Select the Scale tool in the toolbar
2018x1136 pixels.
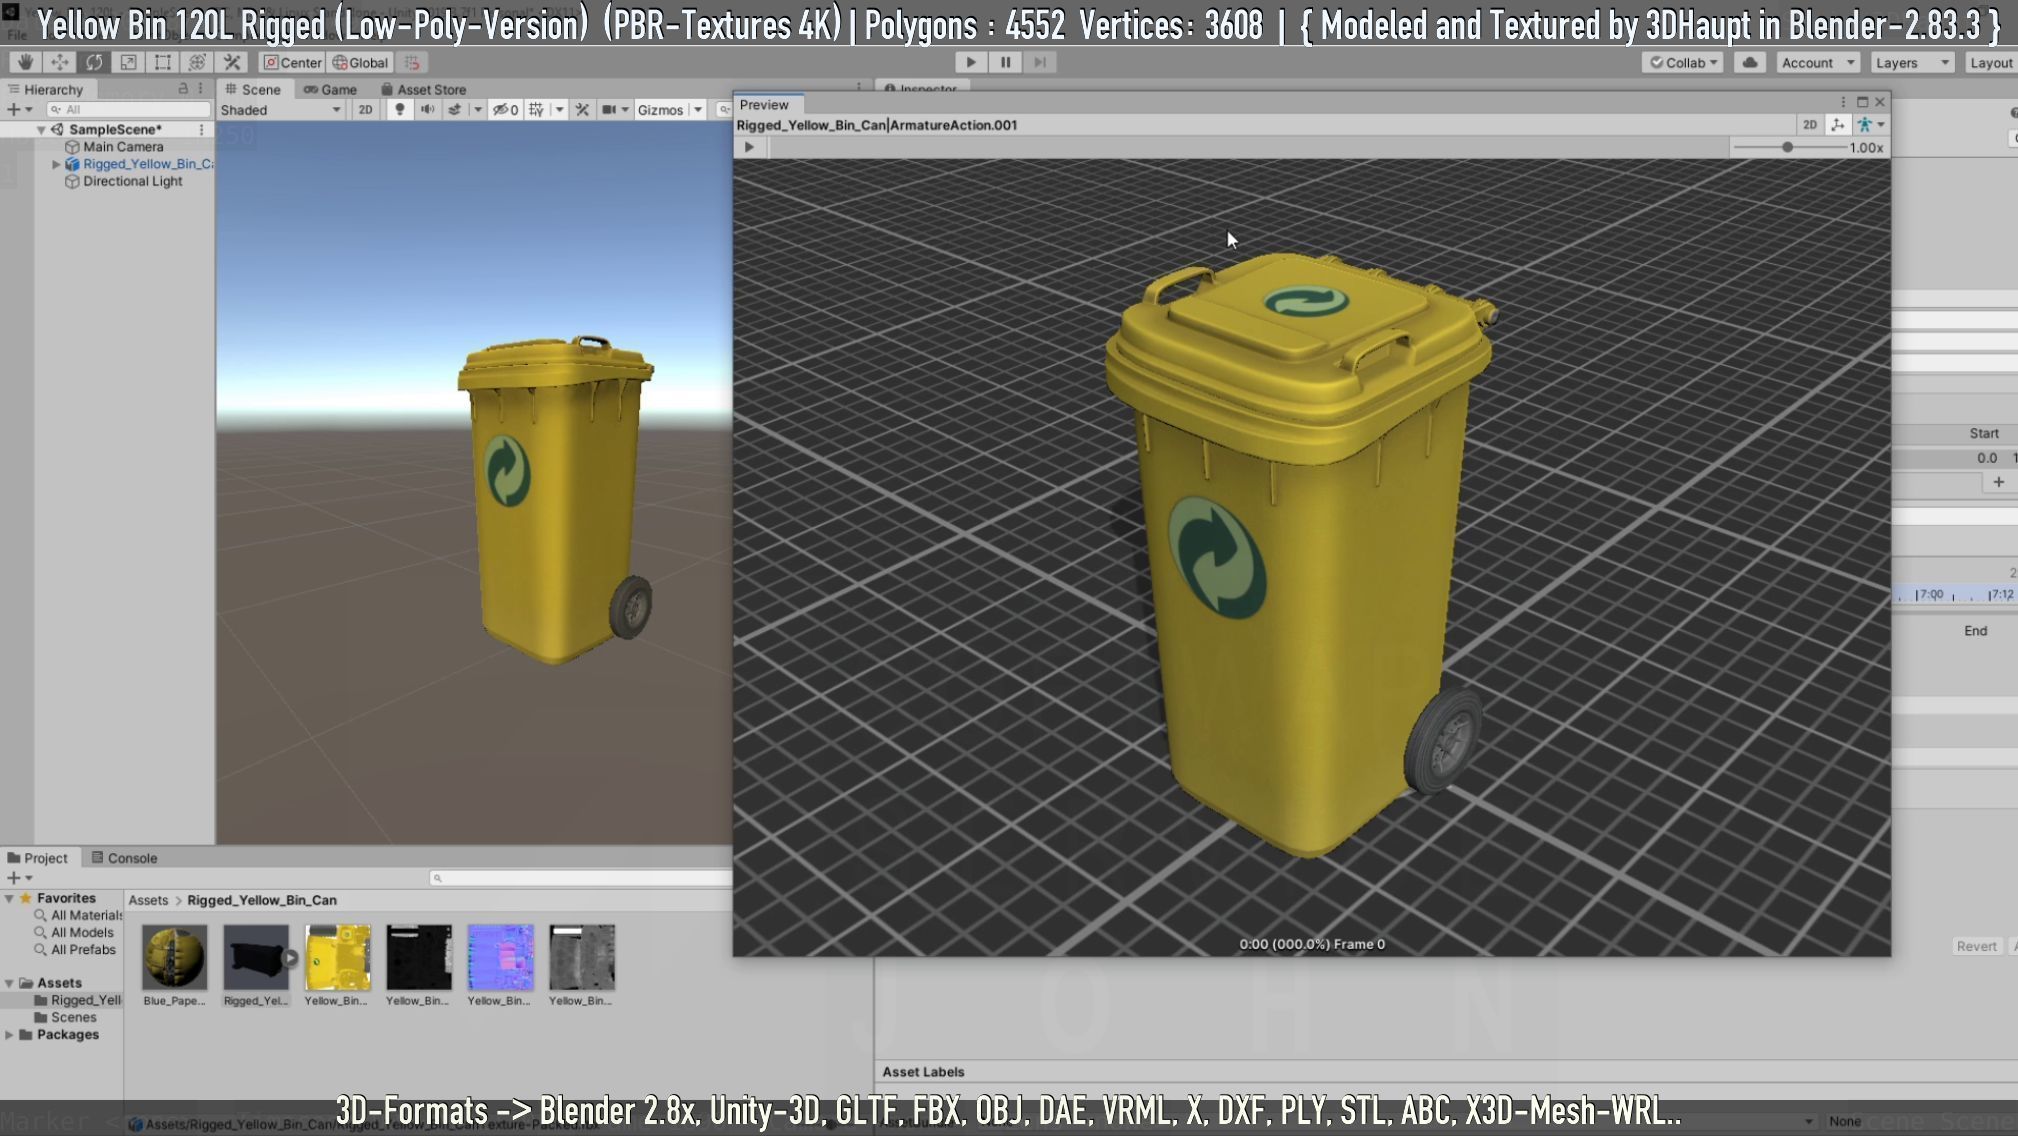pos(128,62)
